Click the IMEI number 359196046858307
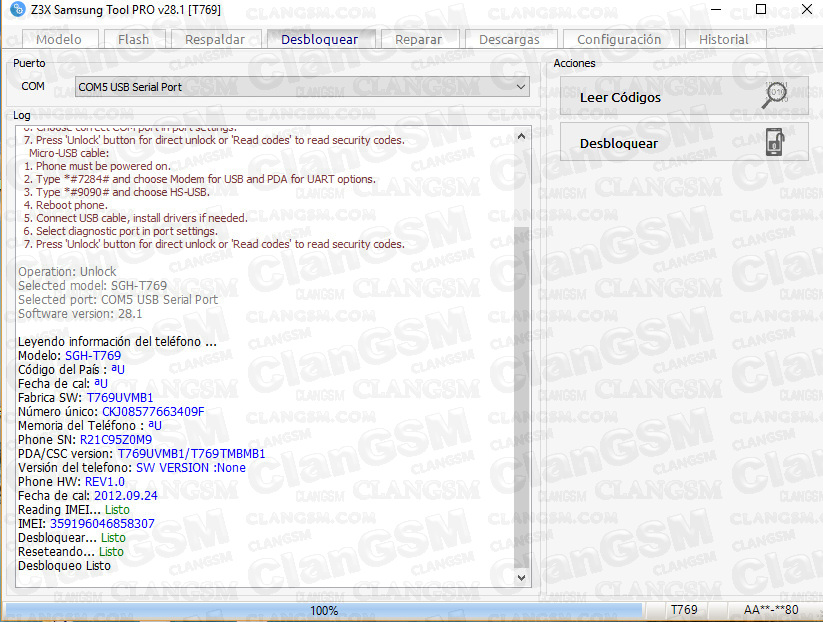 (102, 524)
